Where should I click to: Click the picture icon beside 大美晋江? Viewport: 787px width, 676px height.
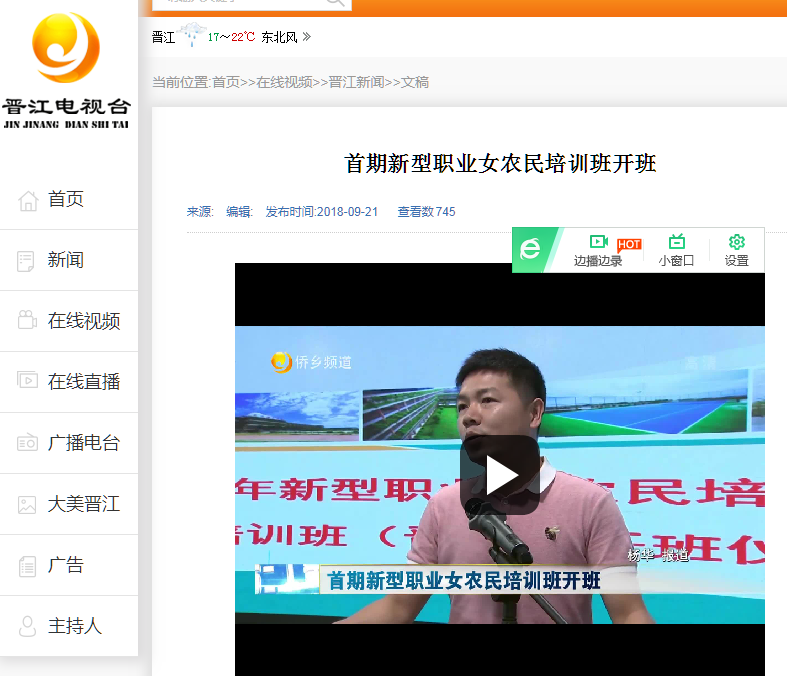click(x=27, y=504)
